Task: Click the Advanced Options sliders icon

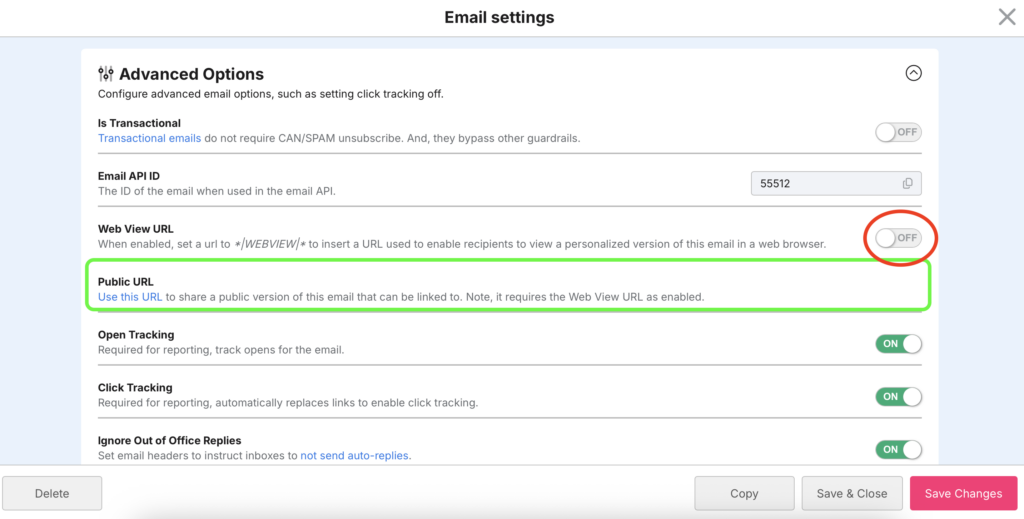Action: pos(106,74)
